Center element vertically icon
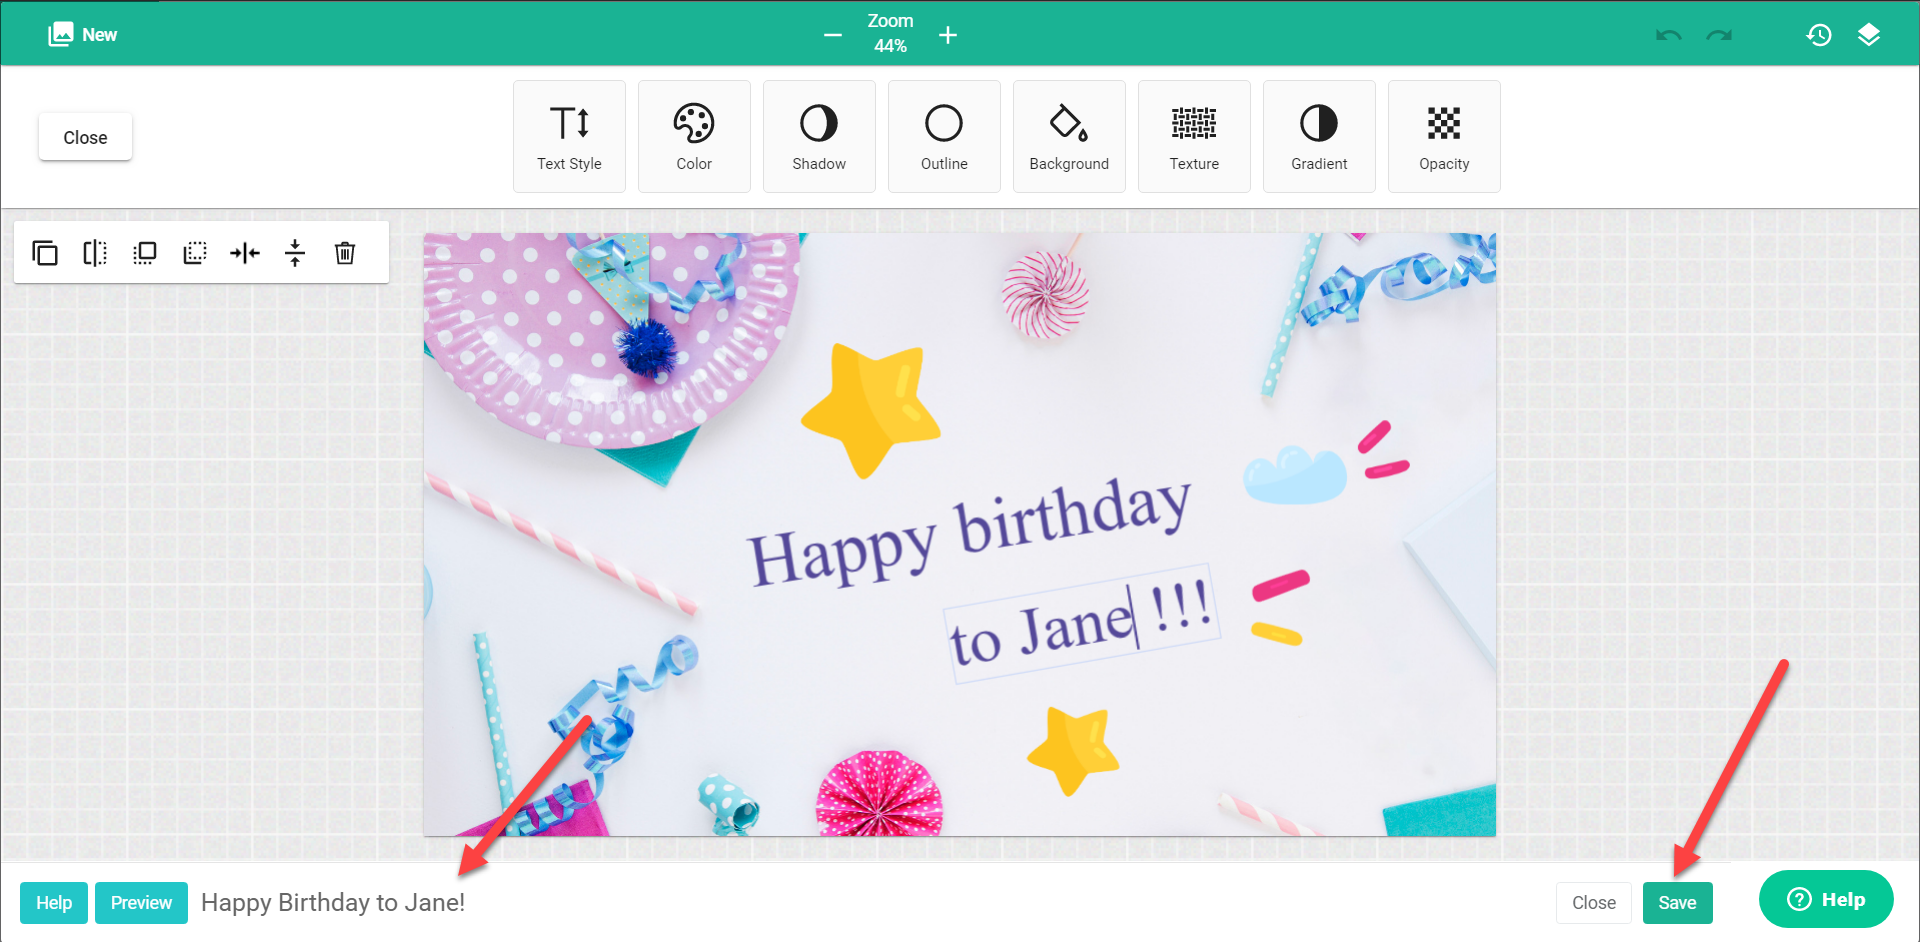This screenshot has width=1920, height=942. tap(295, 253)
